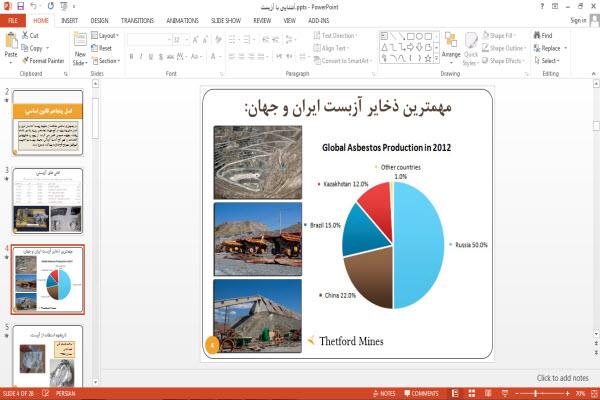Switch to the SLIDE SHOW tab
Viewport: 600px width, 400px height.
pyautogui.click(x=226, y=20)
